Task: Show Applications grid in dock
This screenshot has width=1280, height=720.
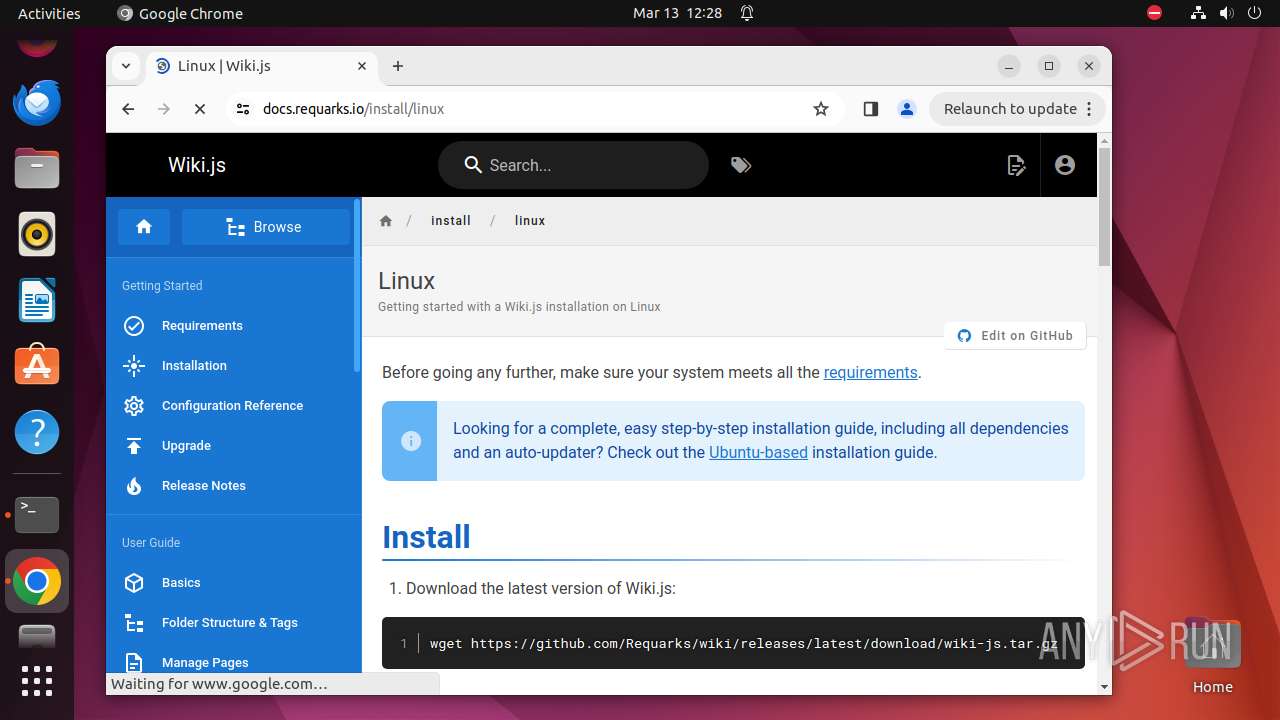Action: tap(37, 680)
